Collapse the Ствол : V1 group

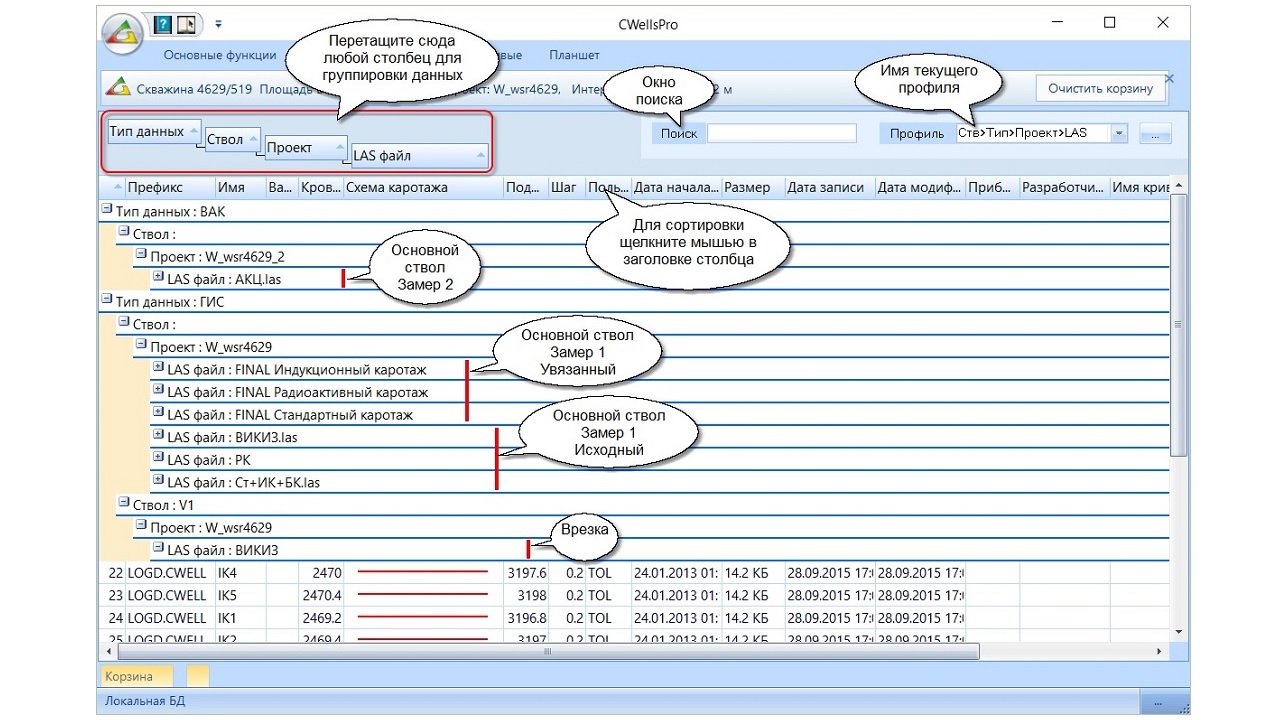pyautogui.click(x=124, y=504)
